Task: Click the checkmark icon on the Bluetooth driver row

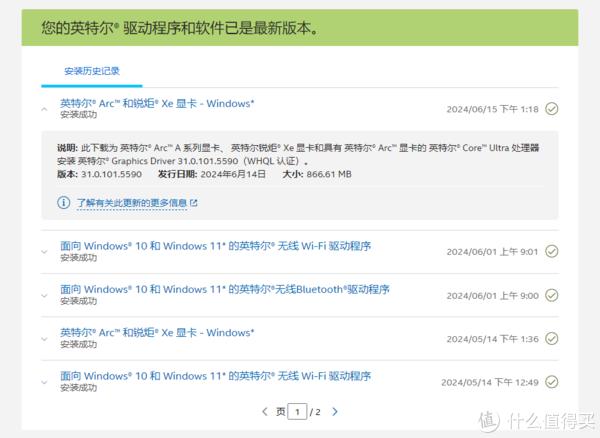Action: 551,296
